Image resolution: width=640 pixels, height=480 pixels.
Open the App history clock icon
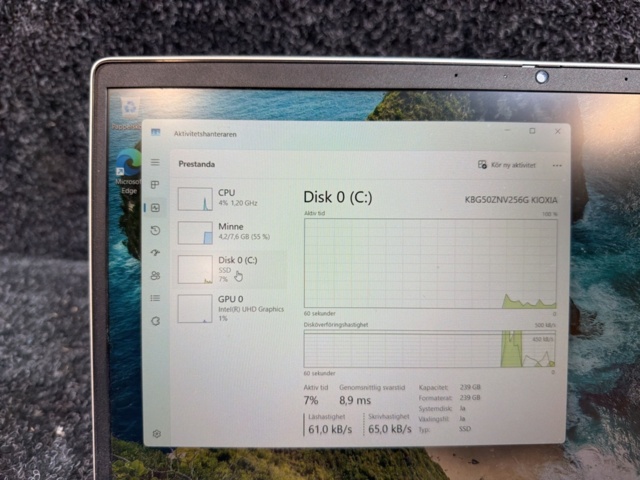[155, 231]
